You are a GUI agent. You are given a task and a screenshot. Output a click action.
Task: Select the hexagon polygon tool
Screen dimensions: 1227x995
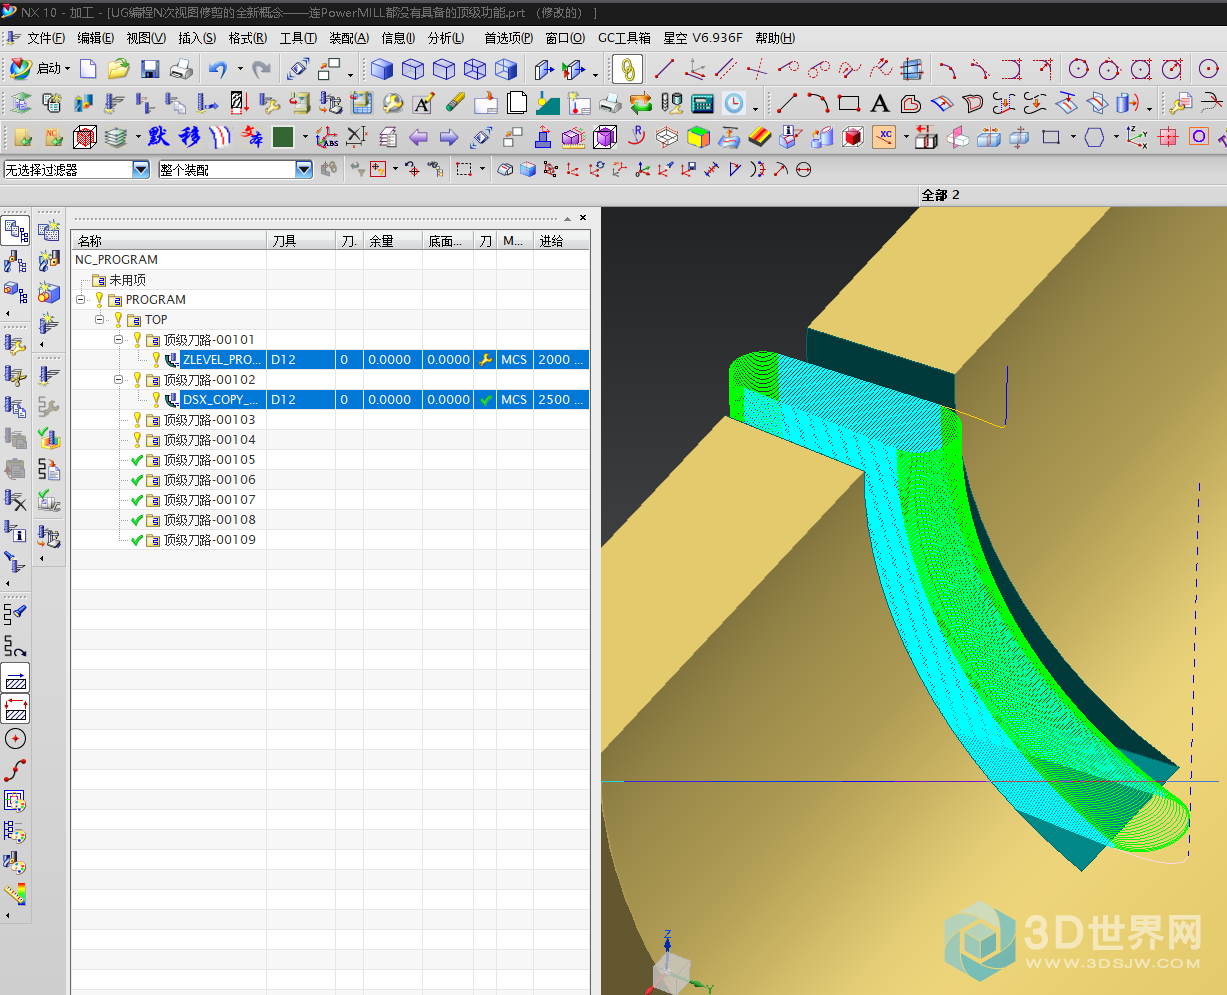1095,137
